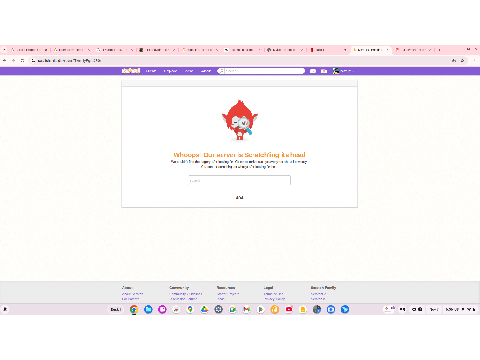Viewport: 480px width, 360px height.
Task: Focus the search field in the purple navbar
Action: pos(261,71)
